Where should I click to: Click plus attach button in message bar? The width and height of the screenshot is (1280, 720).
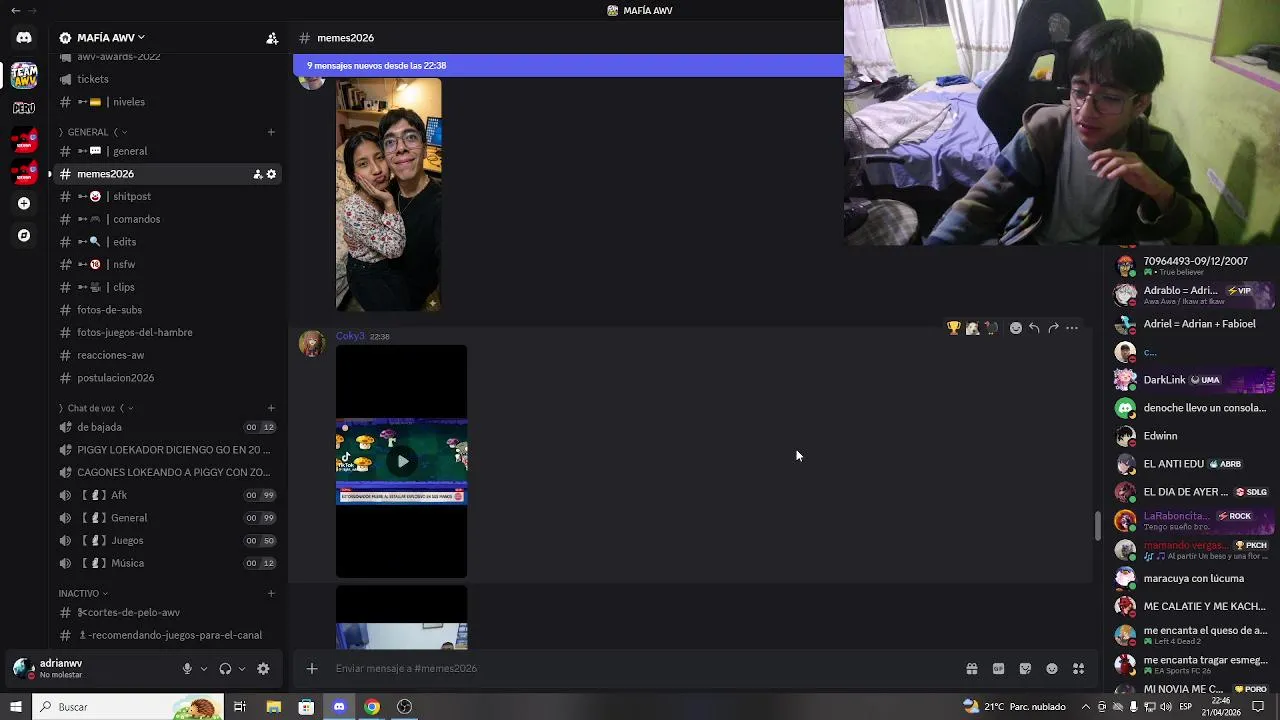tap(312, 668)
